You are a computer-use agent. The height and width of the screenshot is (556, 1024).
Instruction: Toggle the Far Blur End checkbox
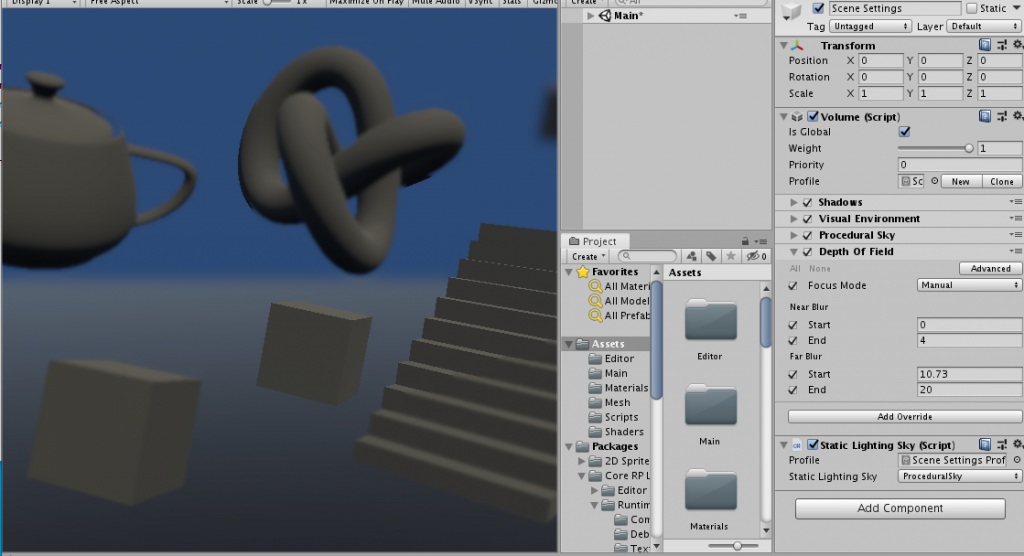[x=793, y=390]
